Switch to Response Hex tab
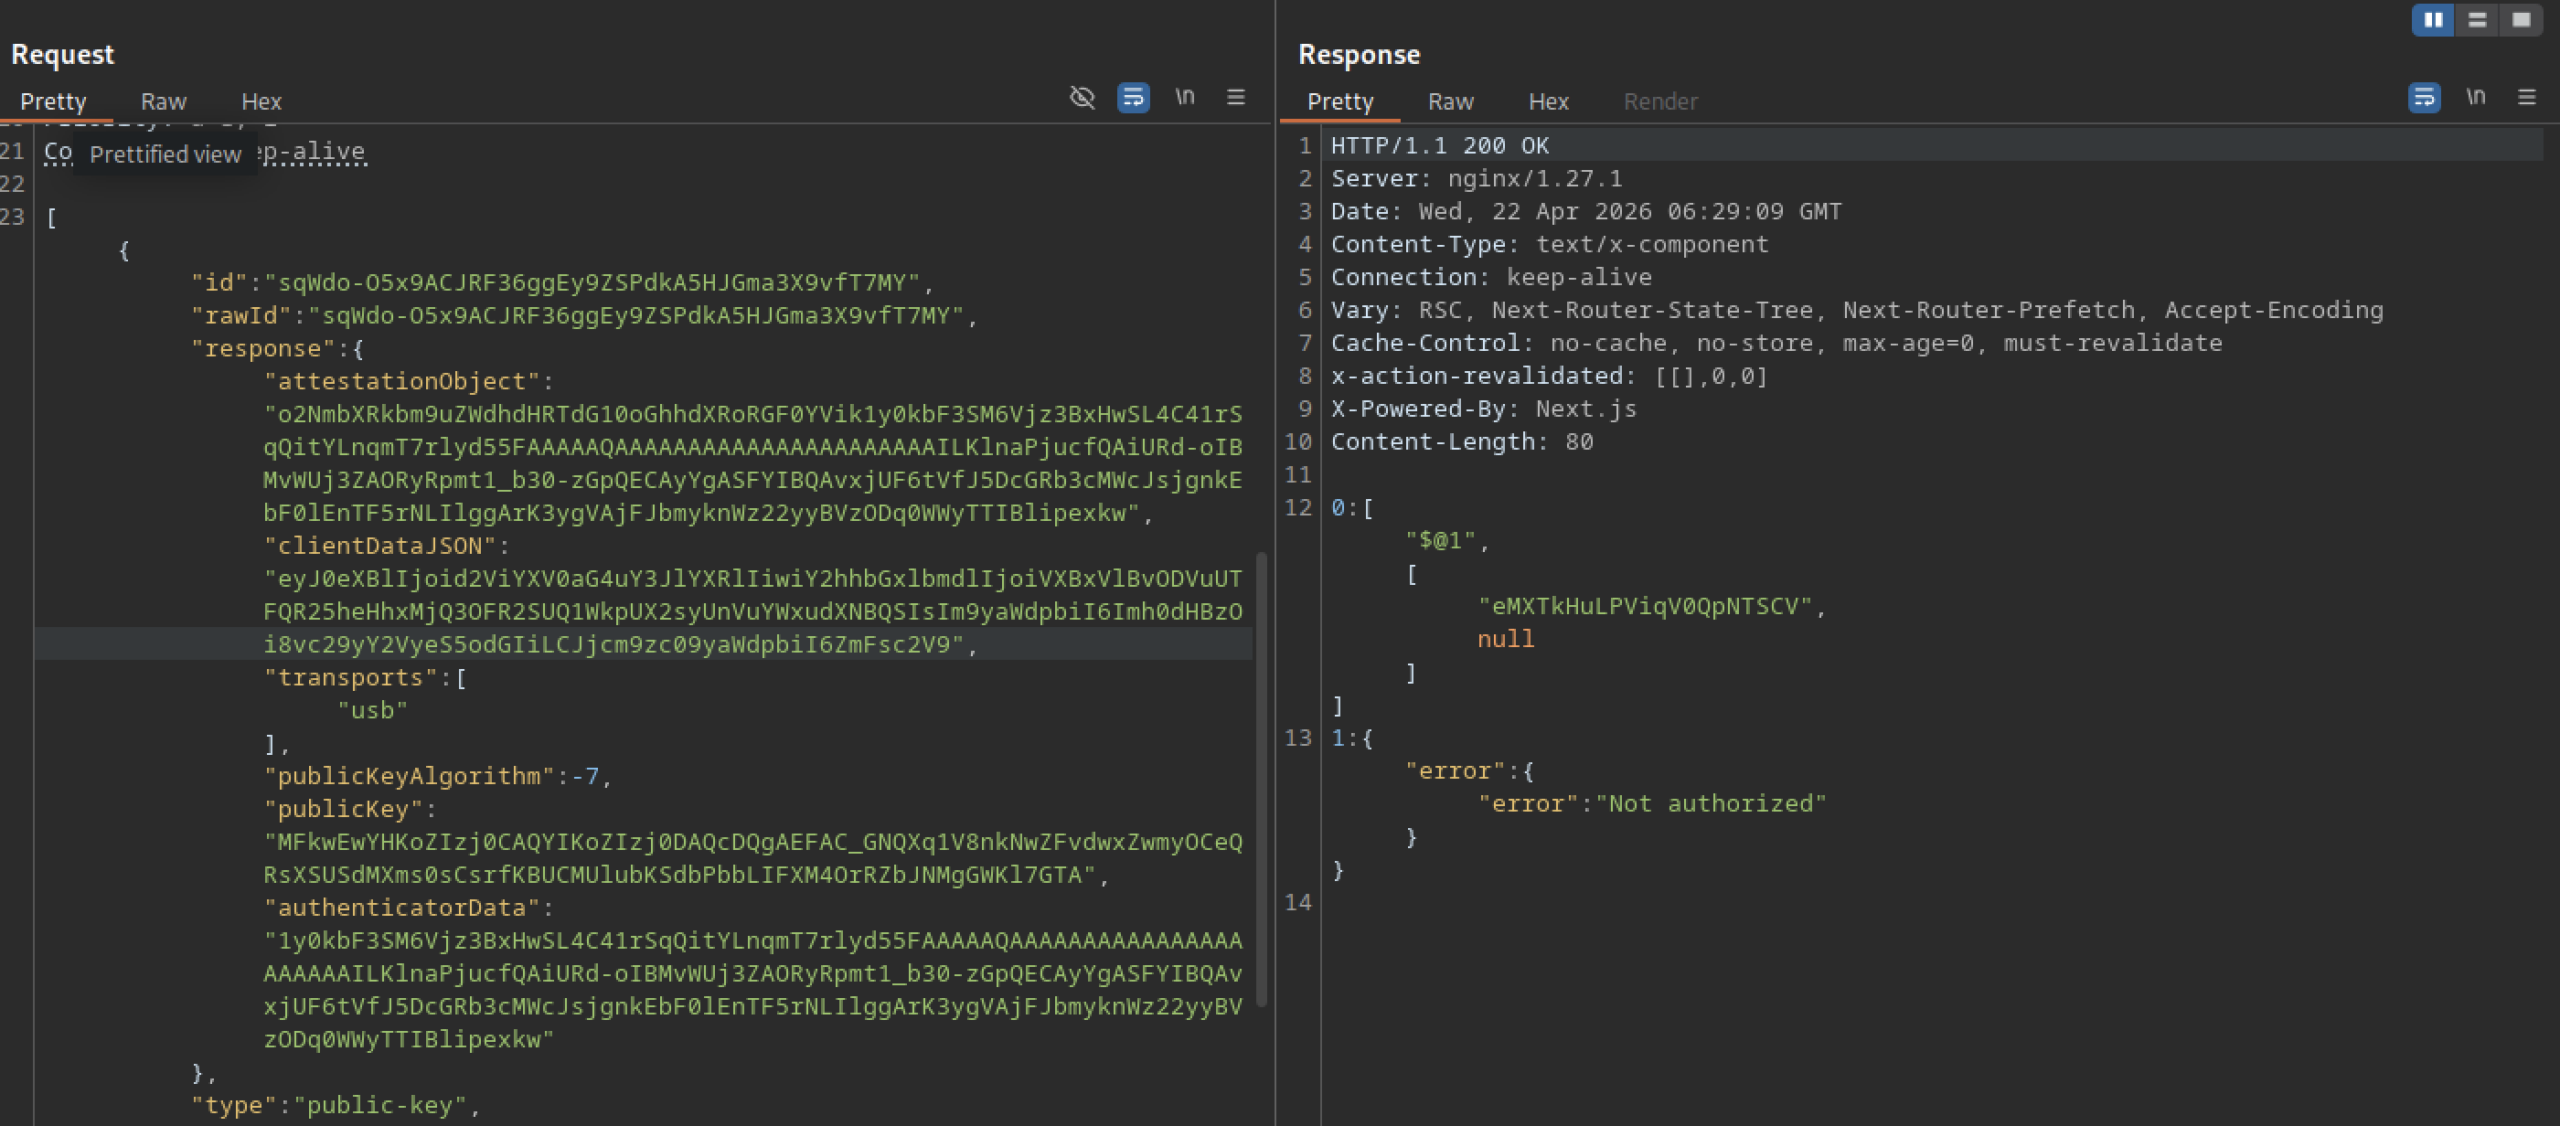 pyautogui.click(x=1548, y=101)
